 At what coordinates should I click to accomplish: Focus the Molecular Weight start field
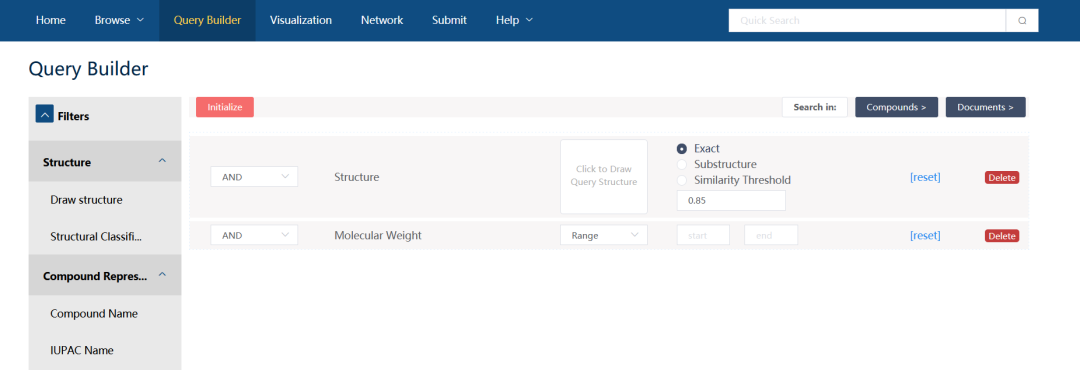tap(703, 235)
